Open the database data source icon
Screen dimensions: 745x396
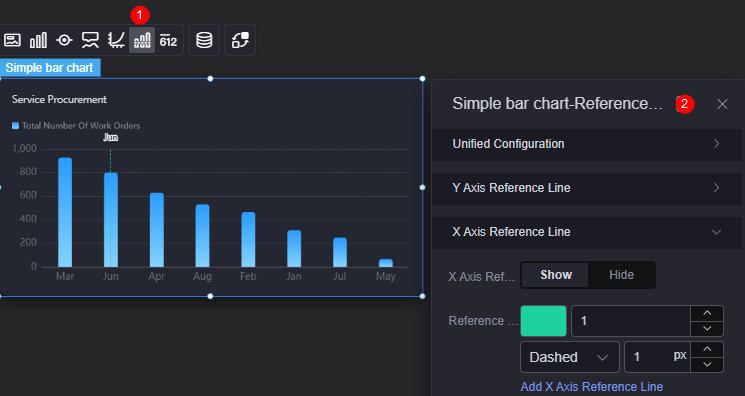(204, 40)
